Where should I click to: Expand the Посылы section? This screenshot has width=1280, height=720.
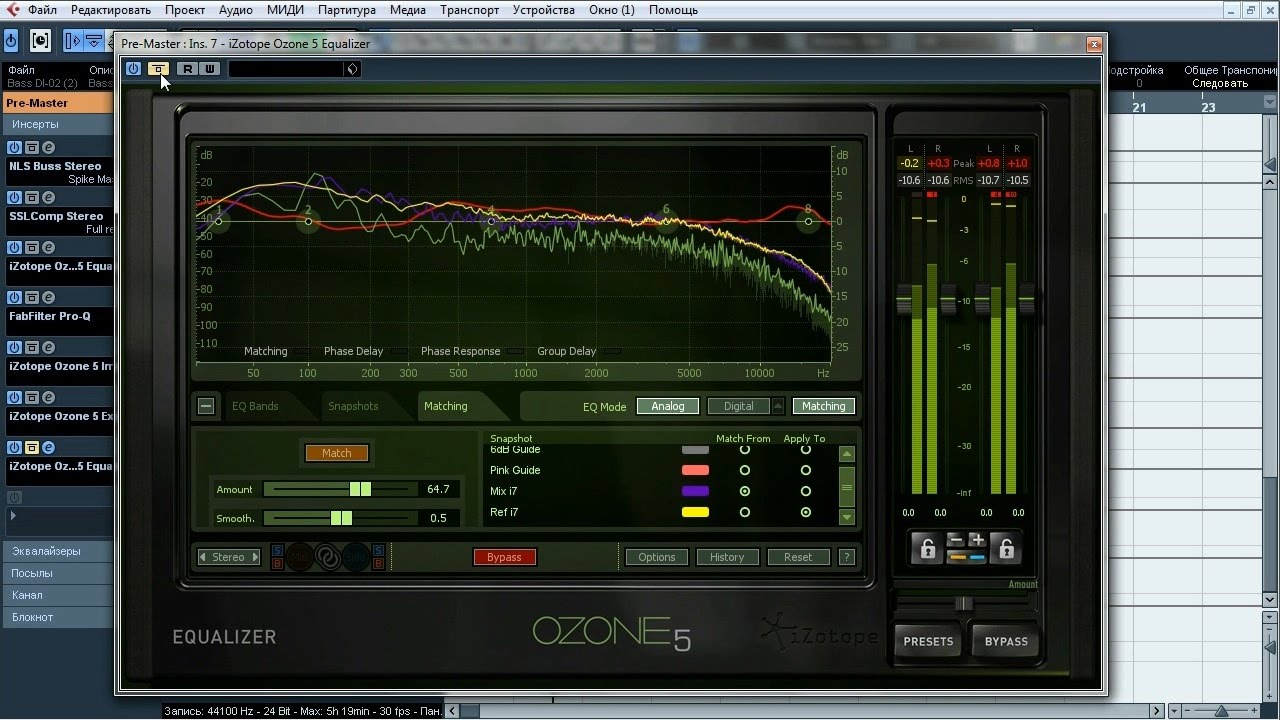click(x=58, y=573)
